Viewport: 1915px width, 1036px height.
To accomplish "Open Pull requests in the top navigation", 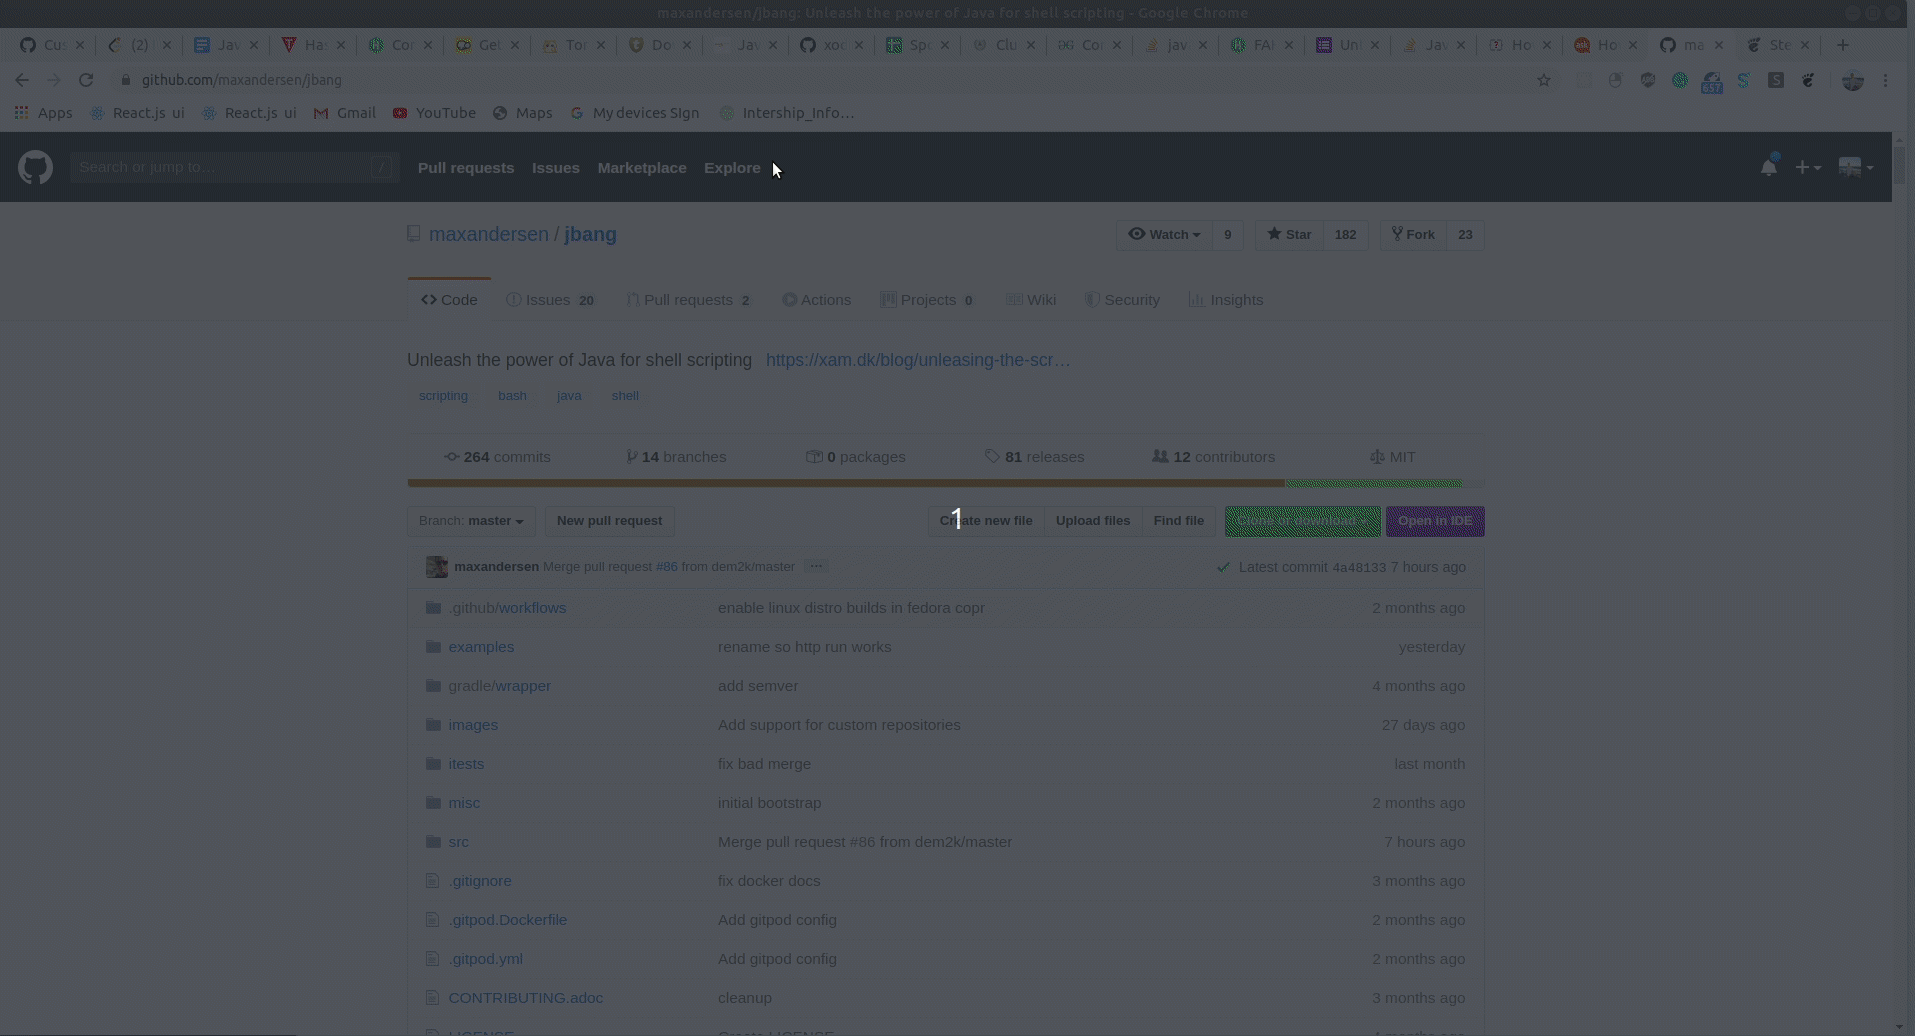I will point(466,168).
